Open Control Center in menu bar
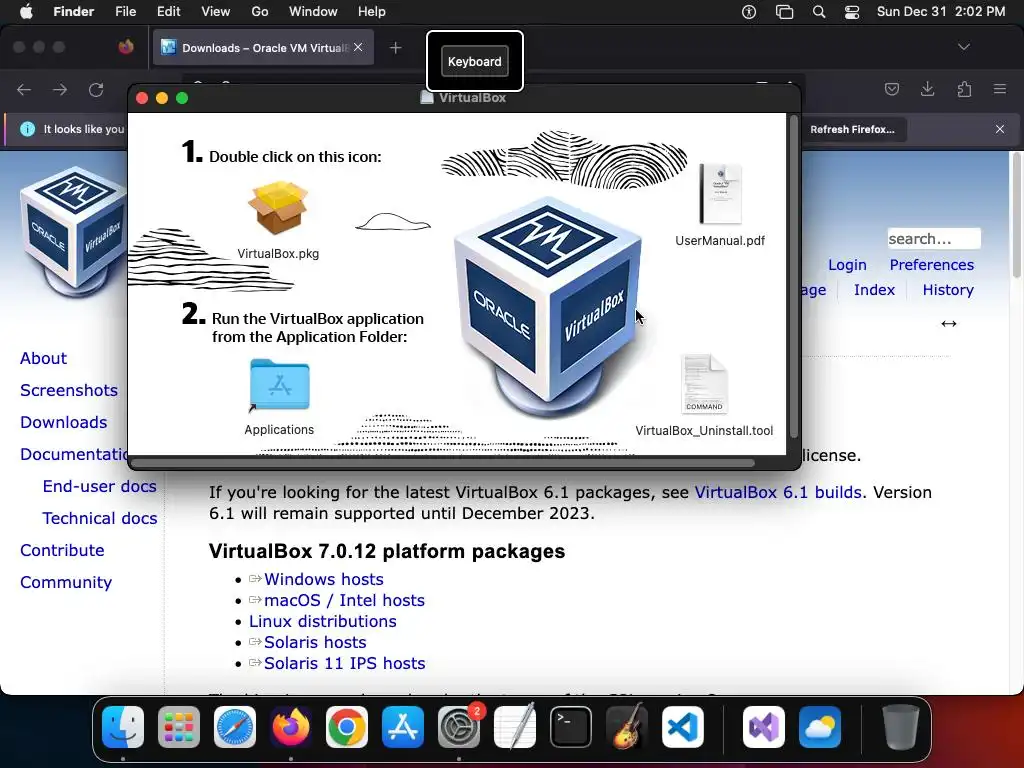The height and width of the screenshot is (768, 1024). (852, 12)
